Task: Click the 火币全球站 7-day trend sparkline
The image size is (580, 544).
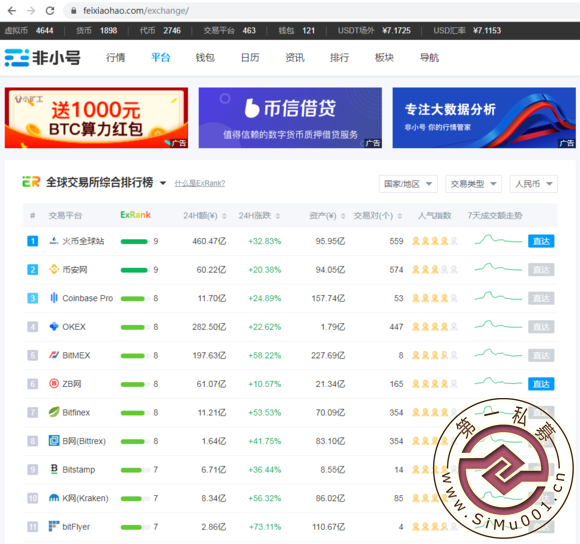Action: click(x=498, y=240)
